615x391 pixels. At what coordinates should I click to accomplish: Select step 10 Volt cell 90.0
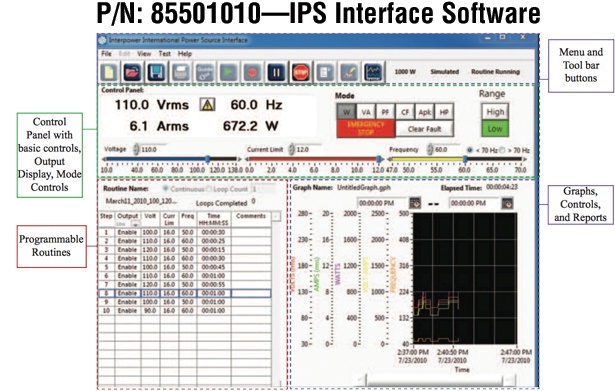(x=150, y=310)
